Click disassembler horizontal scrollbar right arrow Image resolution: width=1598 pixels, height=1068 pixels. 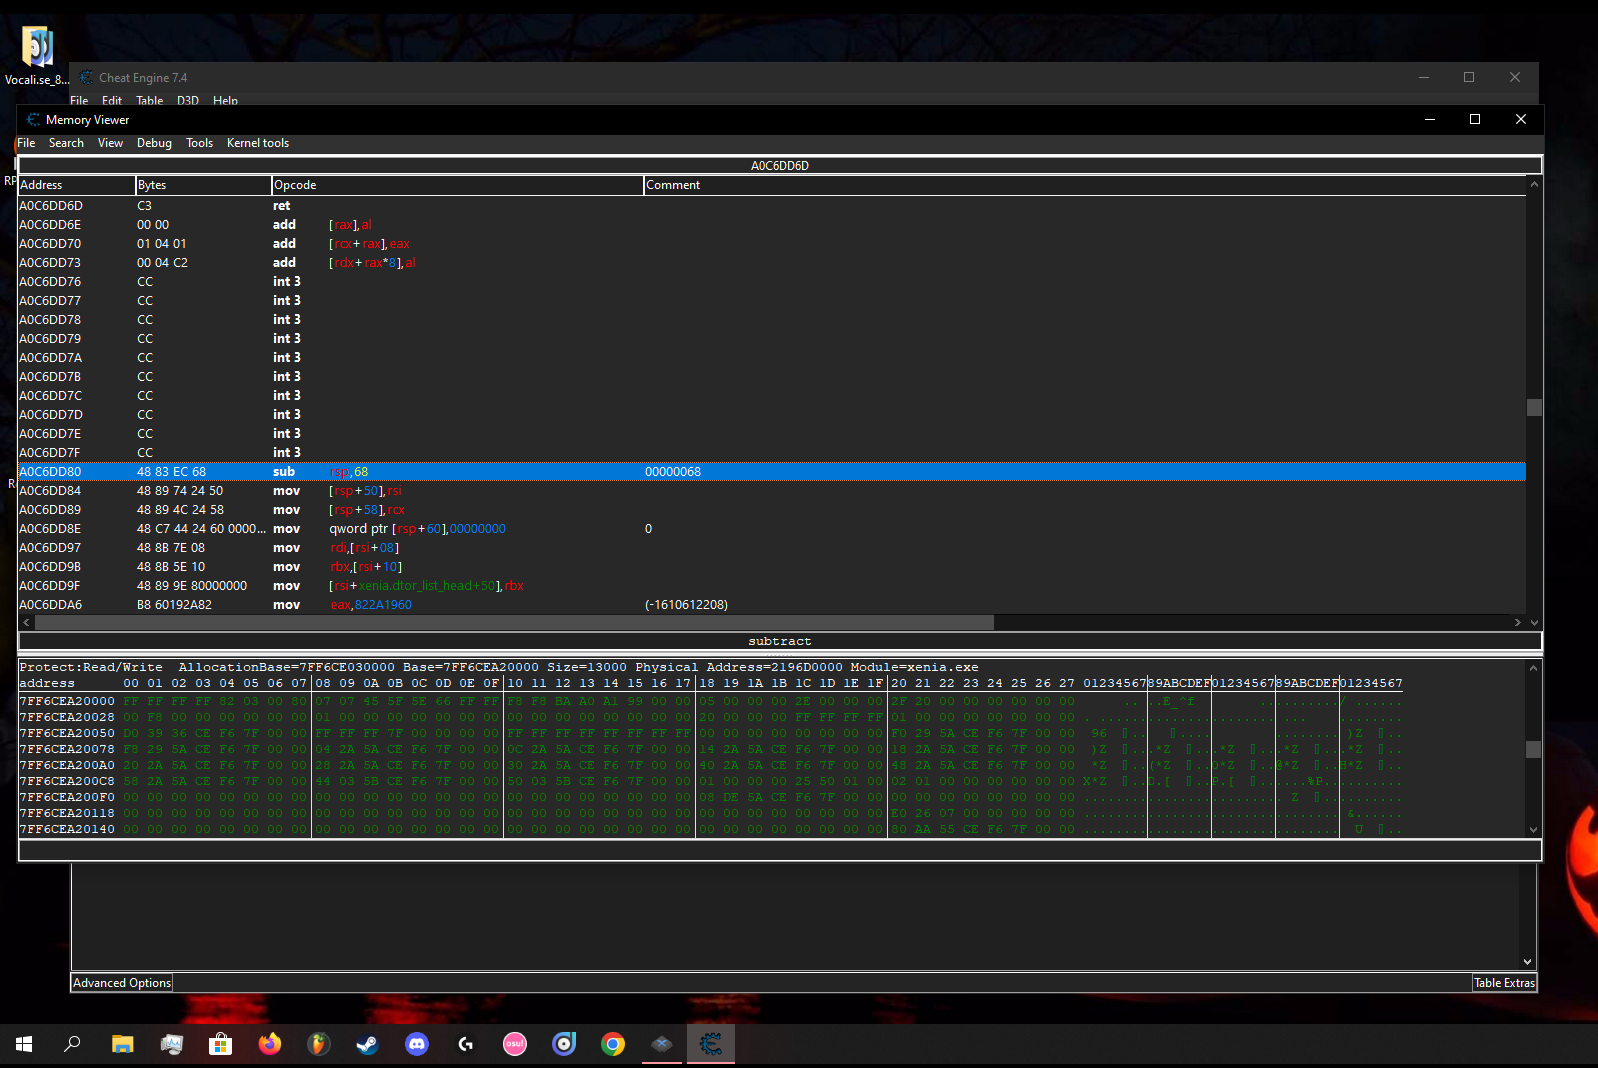pyautogui.click(x=1517, y=622)
